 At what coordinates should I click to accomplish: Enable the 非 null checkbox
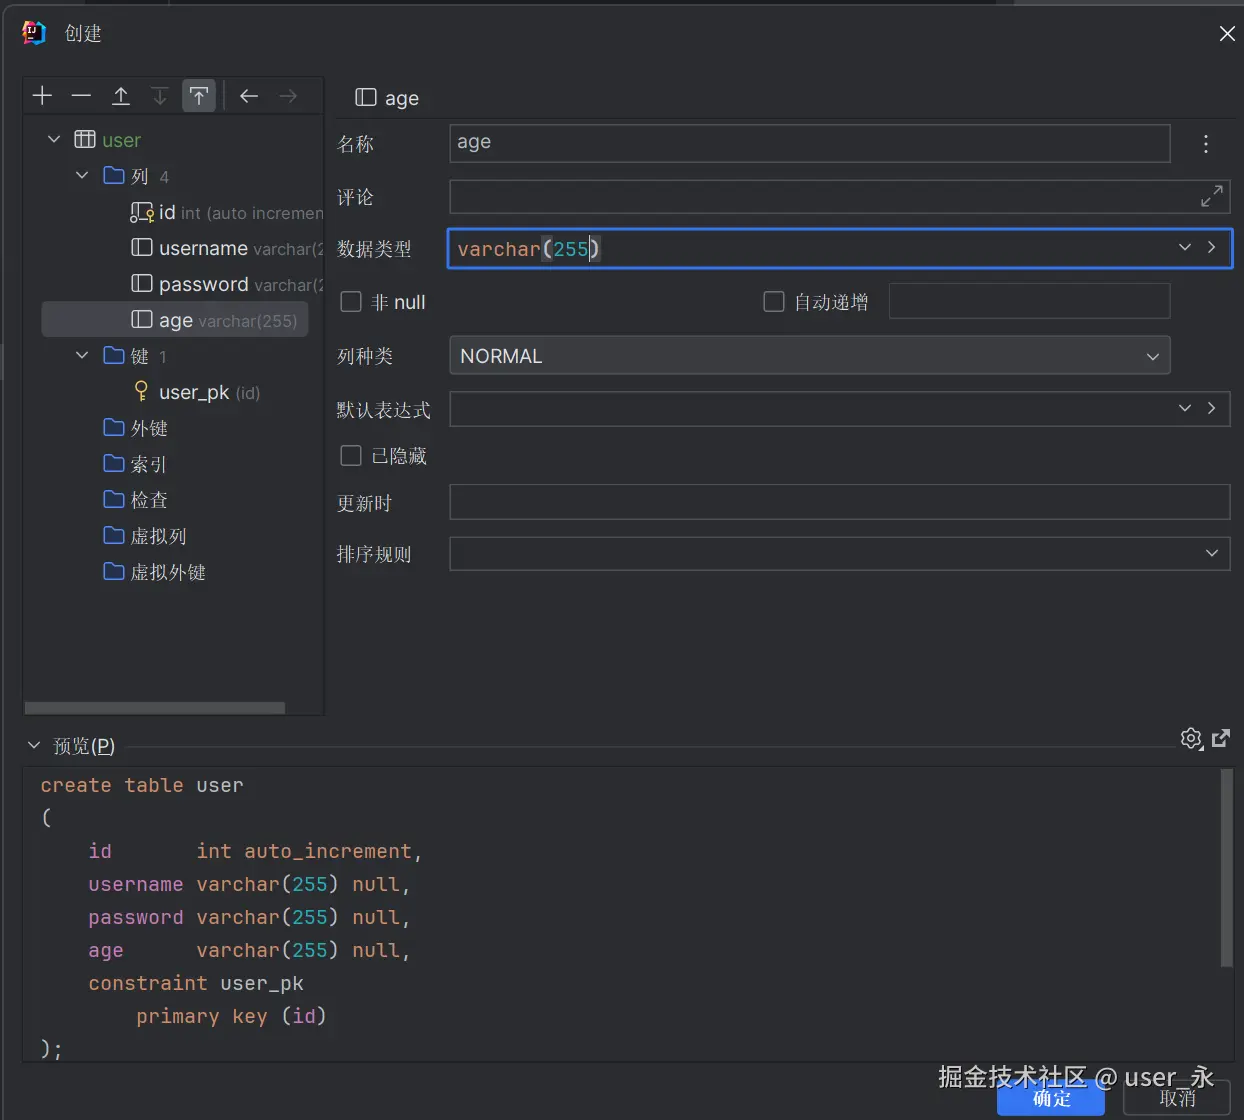[x=351, y=302]
